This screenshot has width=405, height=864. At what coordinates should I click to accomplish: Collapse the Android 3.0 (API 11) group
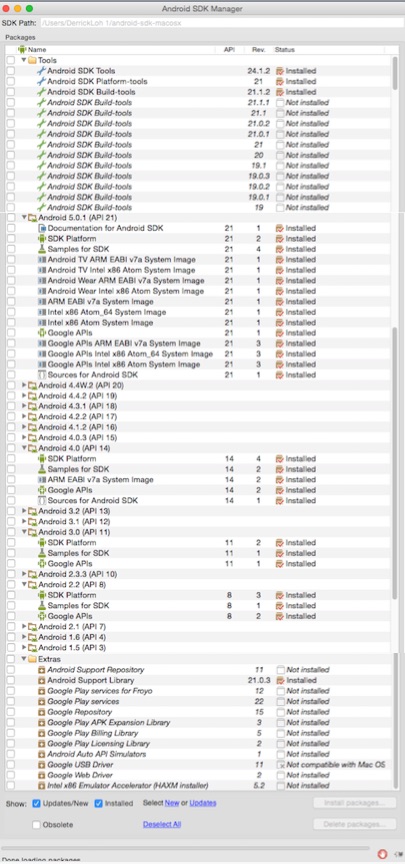[x=24, y=532]
